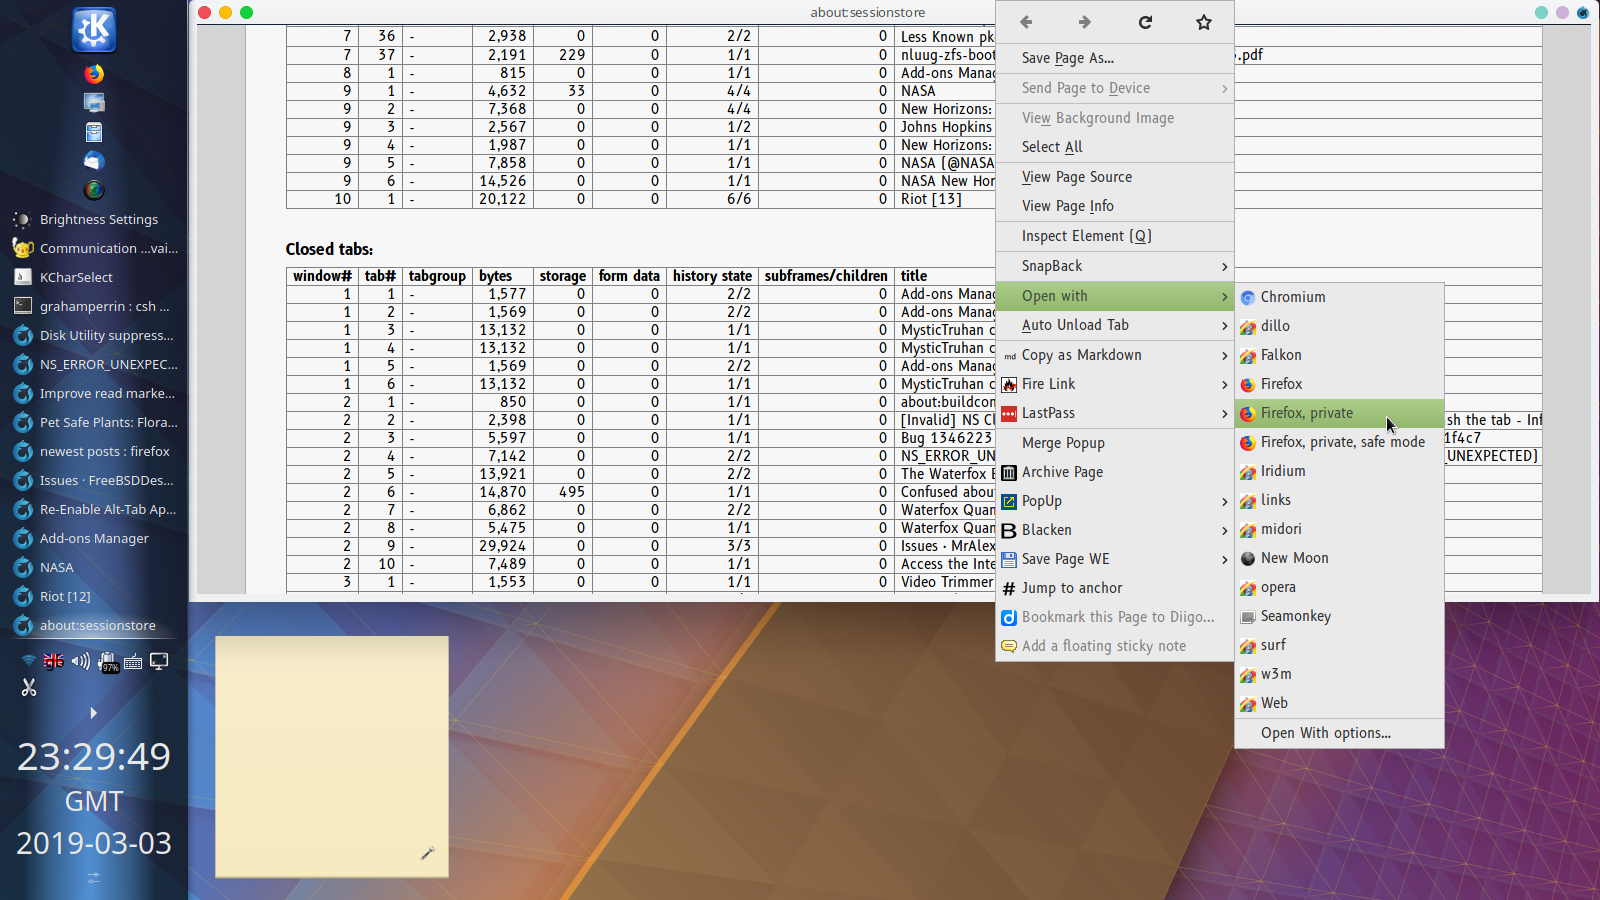The width and height of the screenshot is (1600, 900).
Task: Click the keyboard tray icon
Action: (133, 661)
